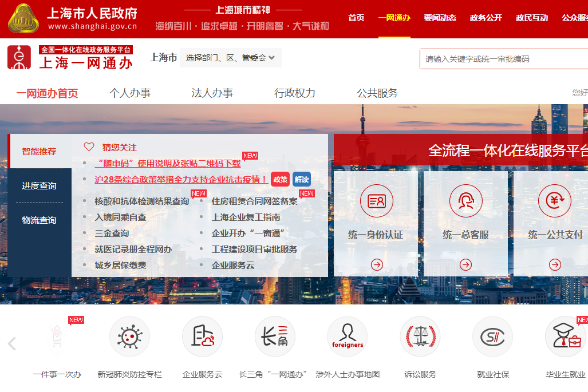The width and height of the screenshot is (588, 392).
Task: Open the 统一公共支付 yen payment icon
Action: 555,201
